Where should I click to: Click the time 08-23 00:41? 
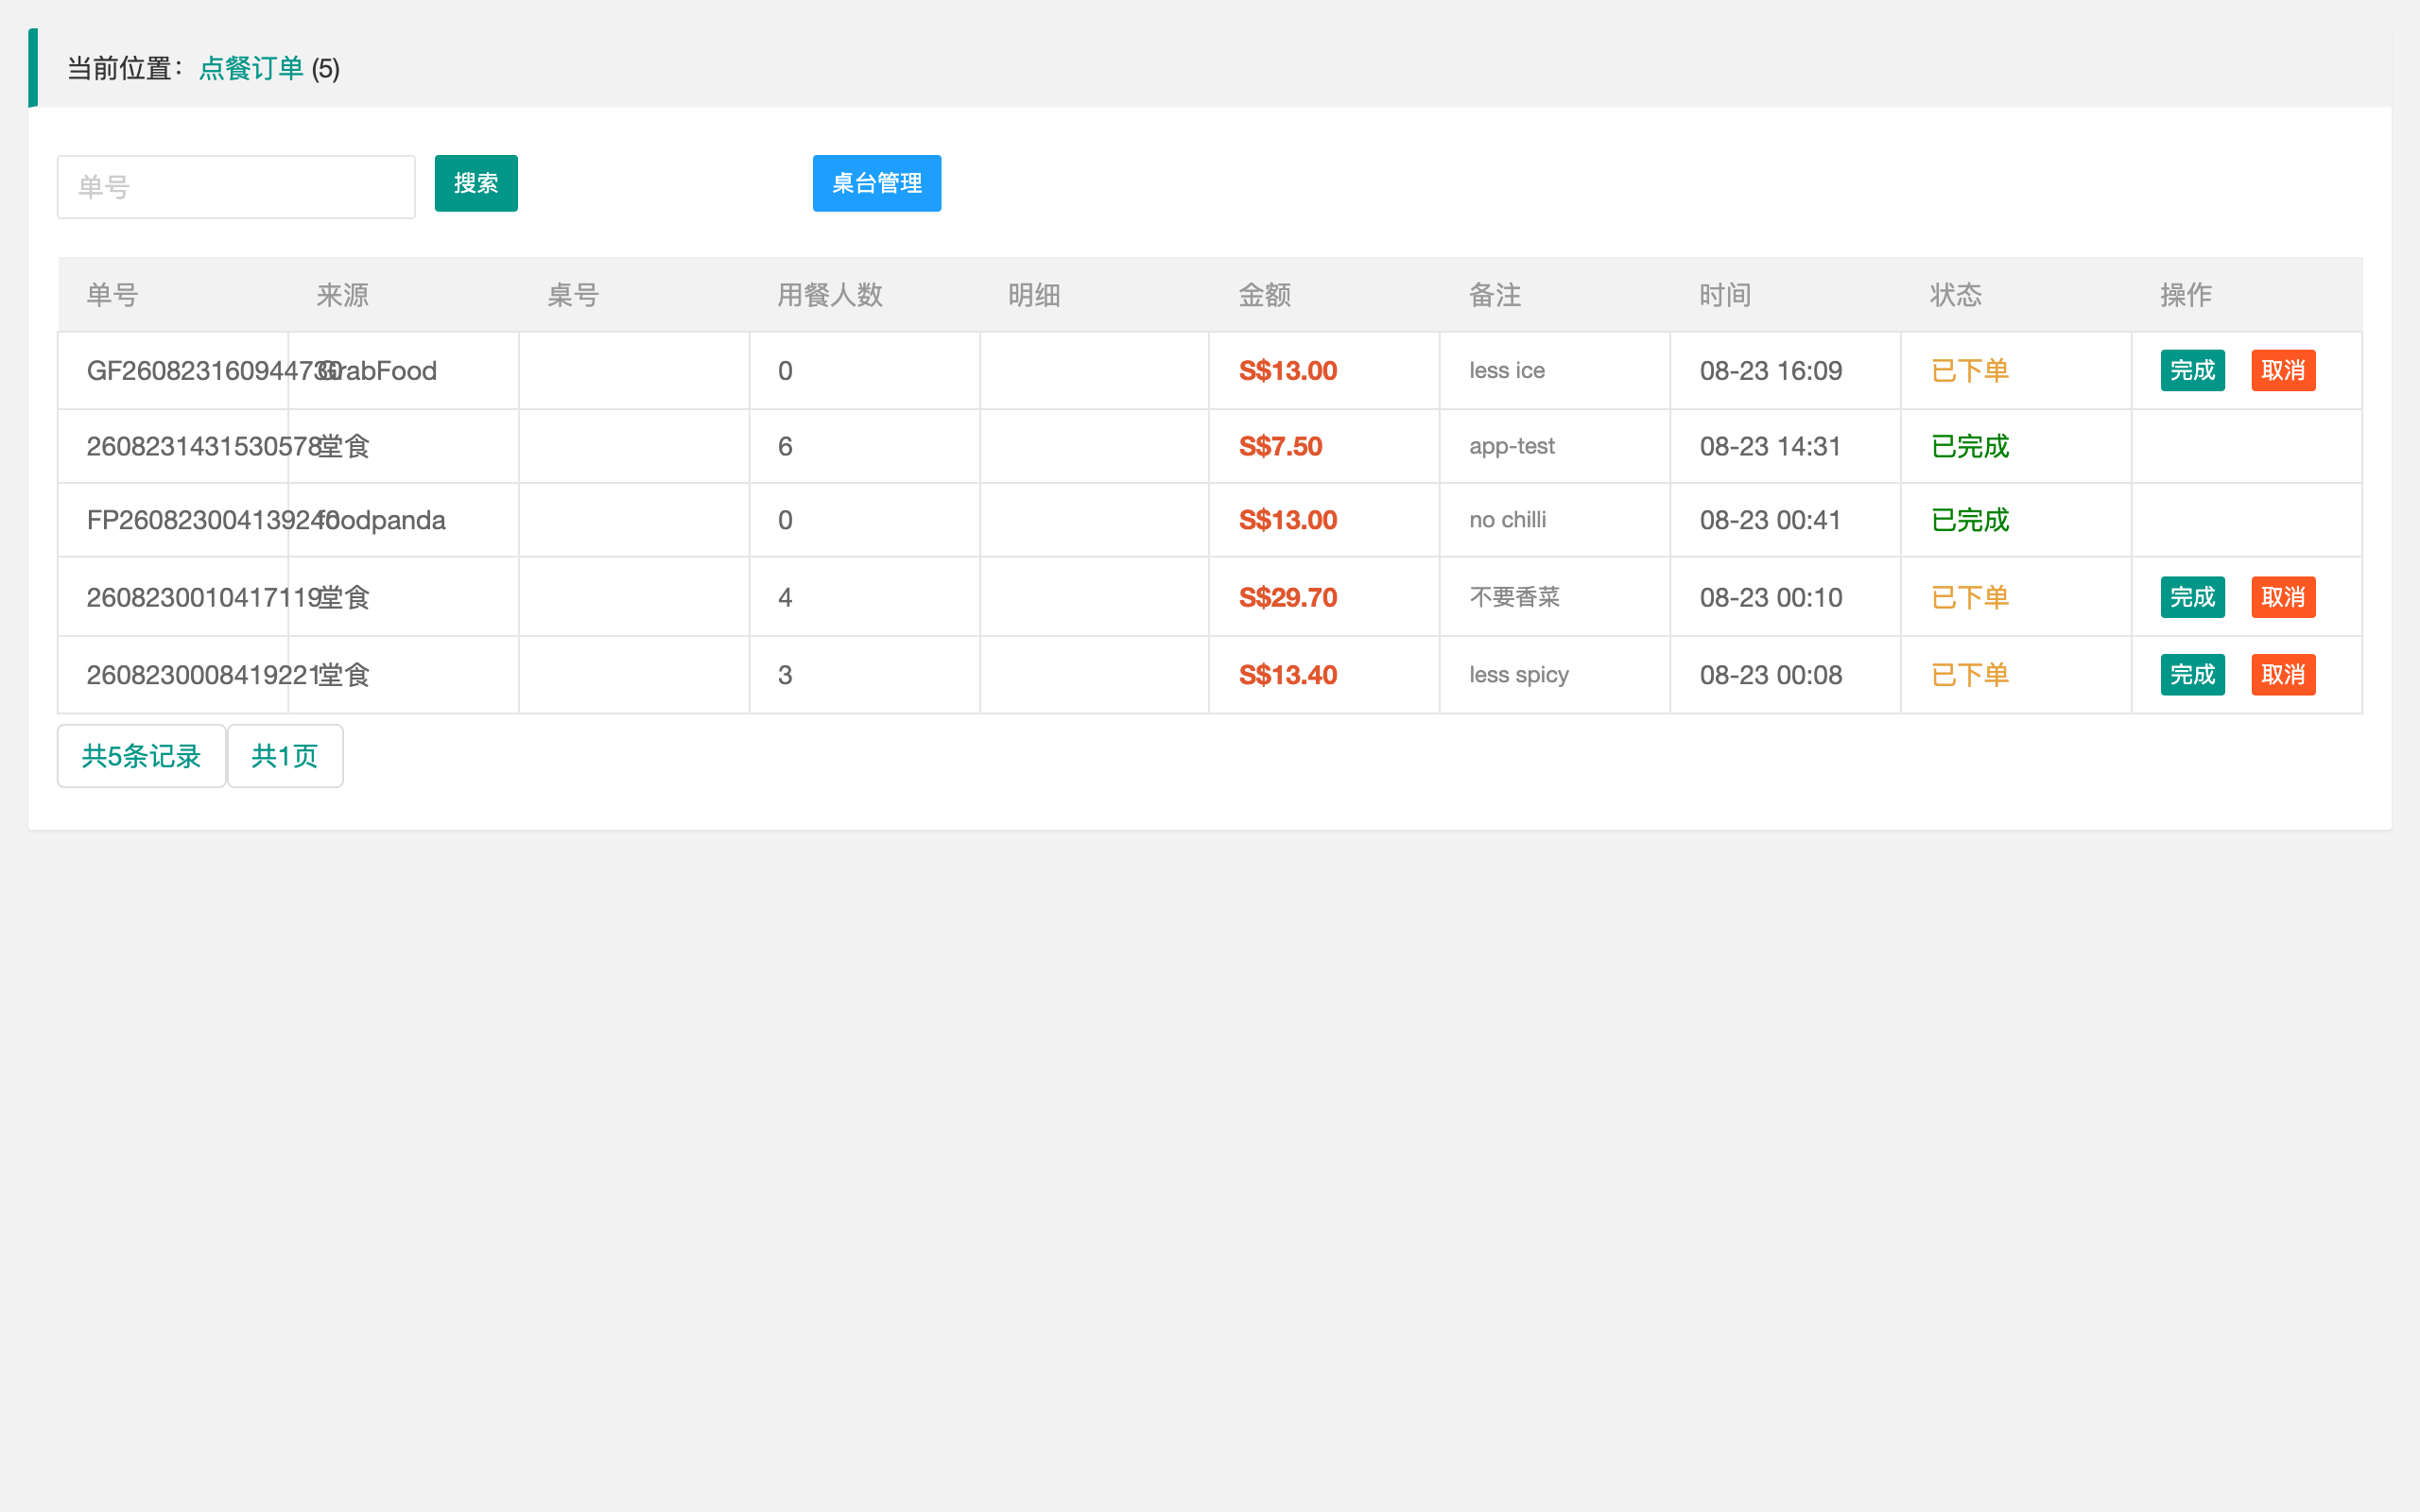tap(1771, 520)
